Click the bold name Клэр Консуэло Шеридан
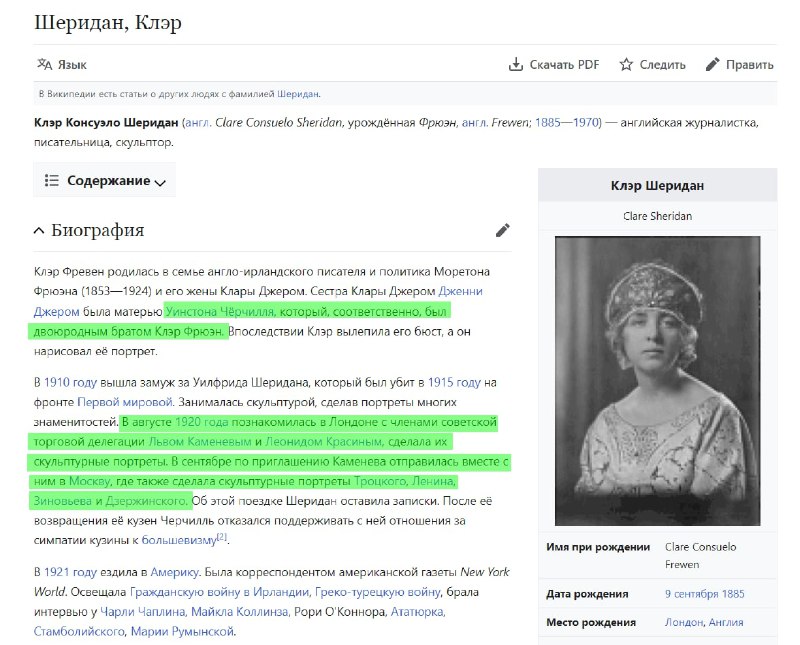 pyautogui.click(x=106, y=122)
